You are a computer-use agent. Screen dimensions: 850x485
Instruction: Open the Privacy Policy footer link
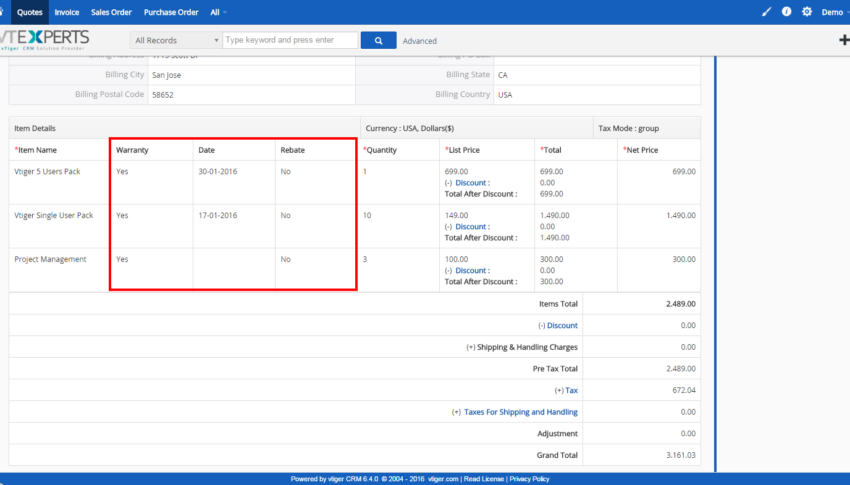click(529, 479)
